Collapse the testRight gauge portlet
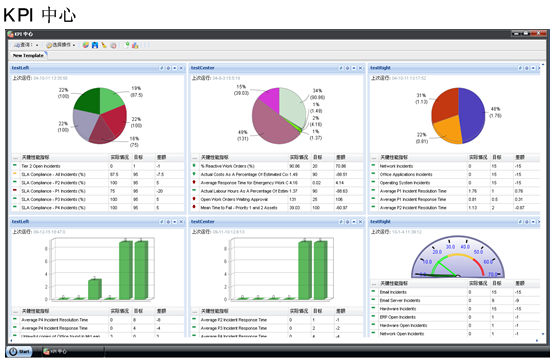Viewport: 553px width, 361px height. click(x=533, y=222)
